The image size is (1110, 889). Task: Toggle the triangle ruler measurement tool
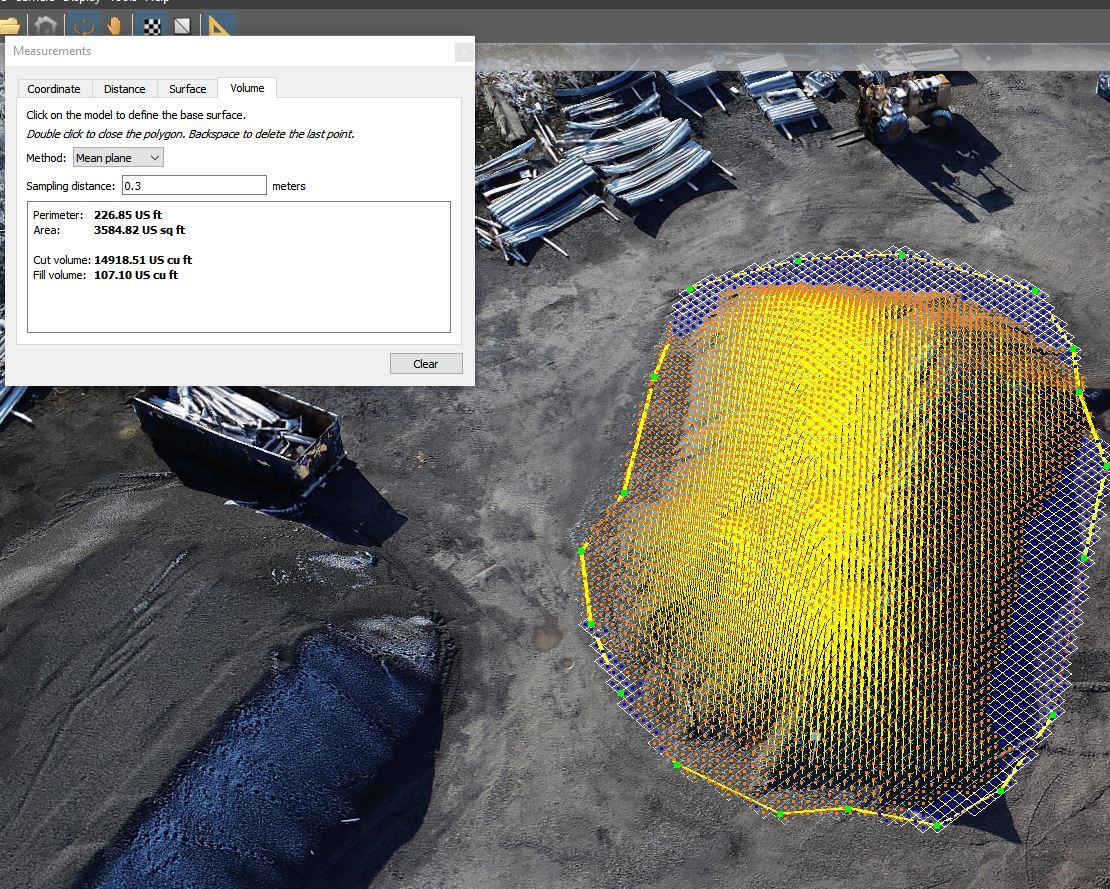coord(220,25)
